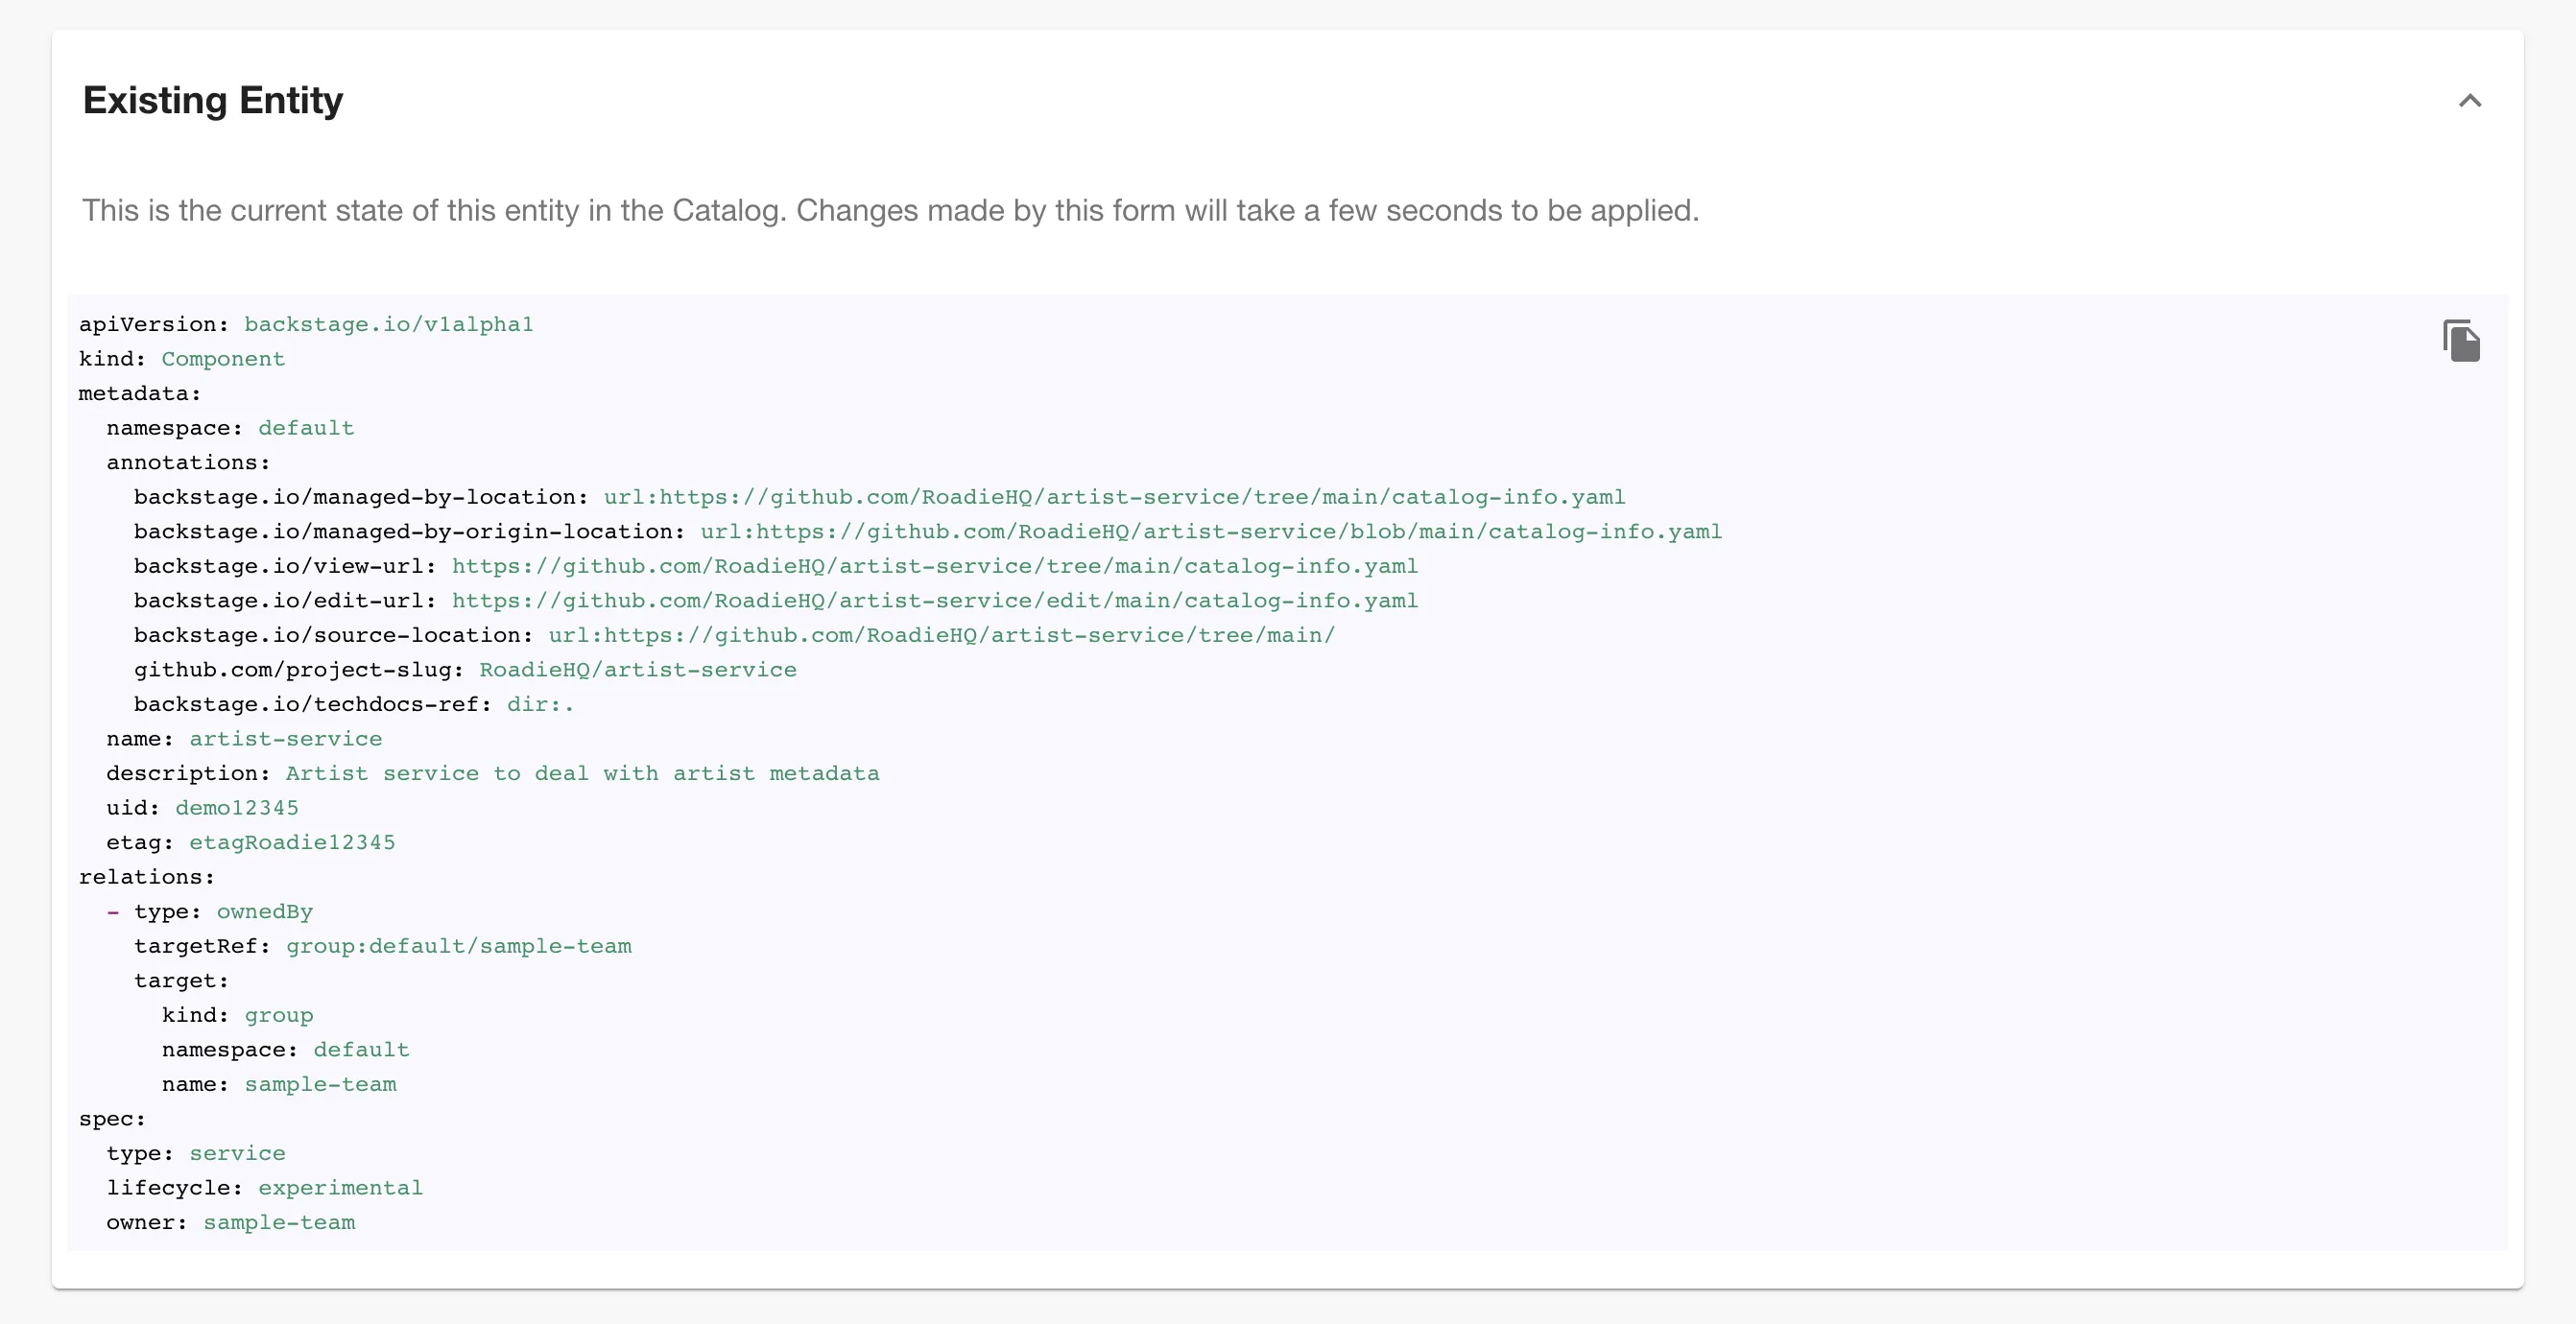
Task: Click the techdocs-ref dir value
Action: click(x=540, y=705)
